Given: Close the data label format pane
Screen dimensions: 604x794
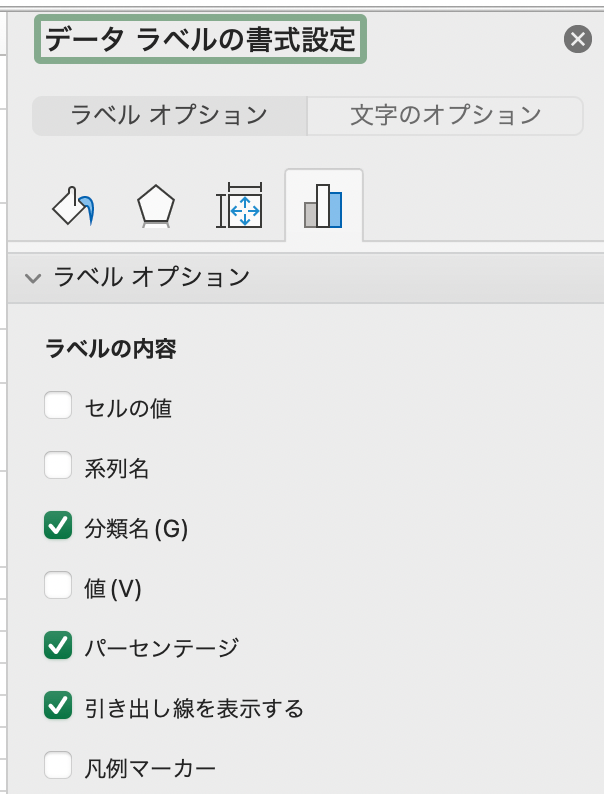Looking at the screenshot, I should [x=578, y=39].
